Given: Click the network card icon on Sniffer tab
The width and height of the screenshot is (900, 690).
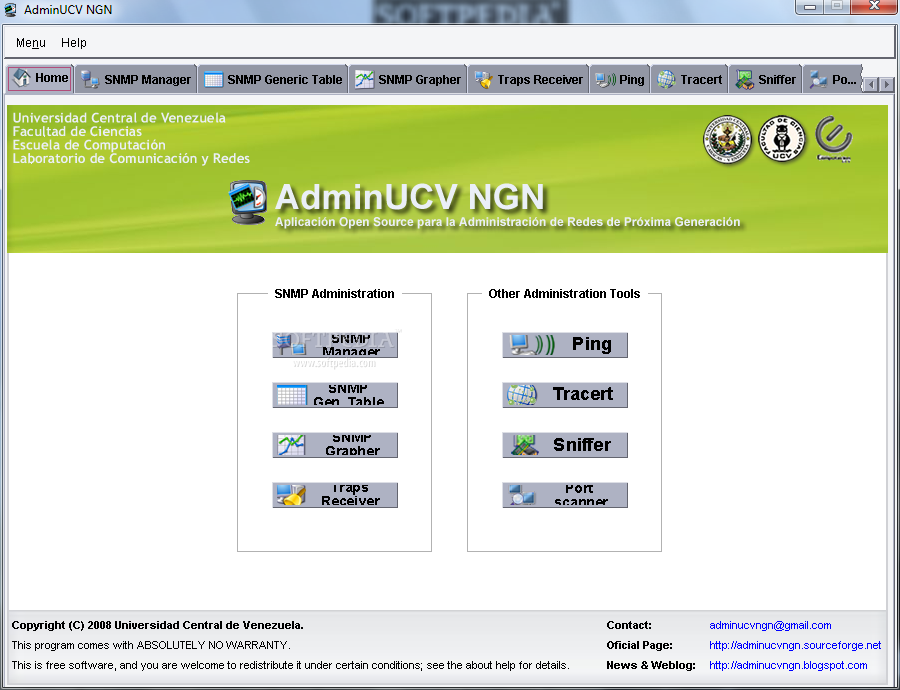Looking at the screenshot, I should pos(744,80).
